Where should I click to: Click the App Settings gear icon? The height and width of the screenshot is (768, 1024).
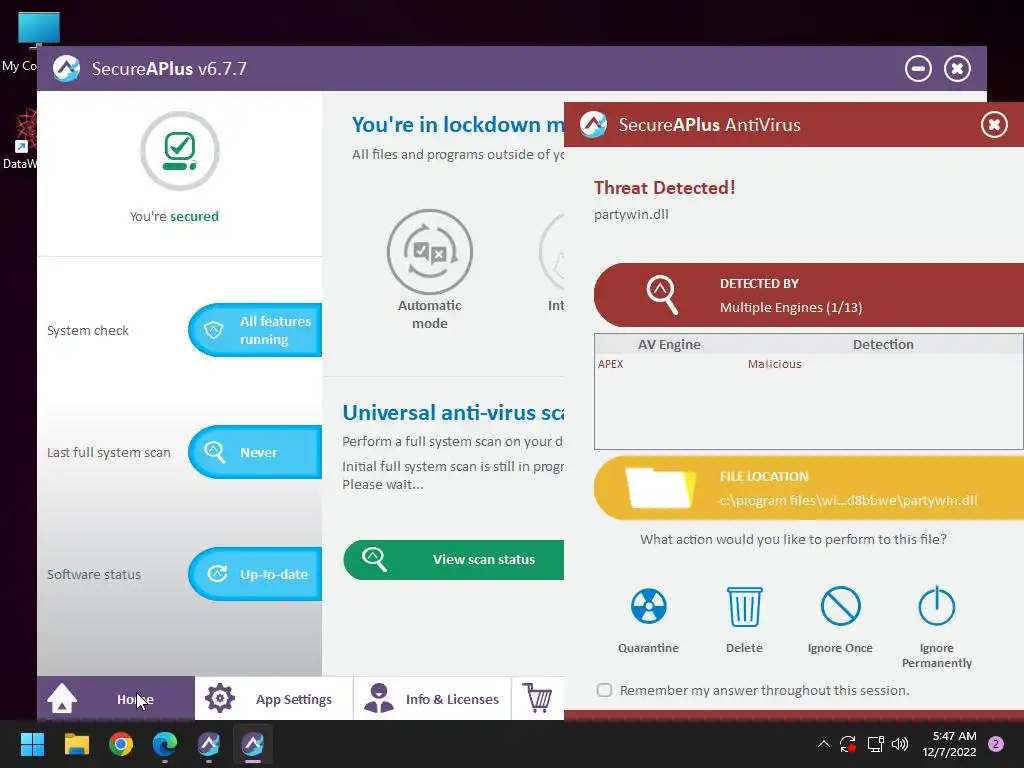[220, 698]
